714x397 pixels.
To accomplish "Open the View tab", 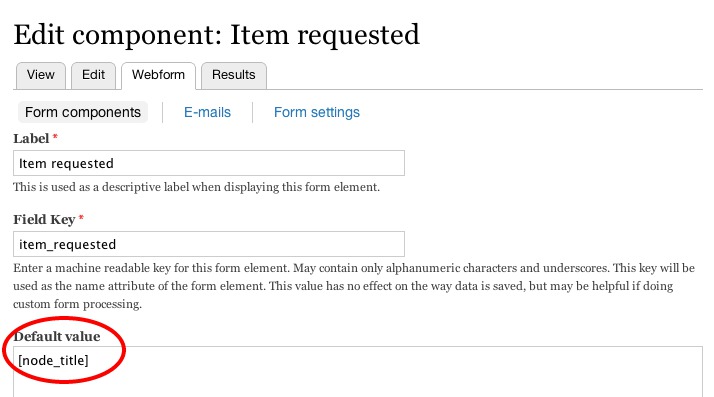I will (x=41, y=75).
